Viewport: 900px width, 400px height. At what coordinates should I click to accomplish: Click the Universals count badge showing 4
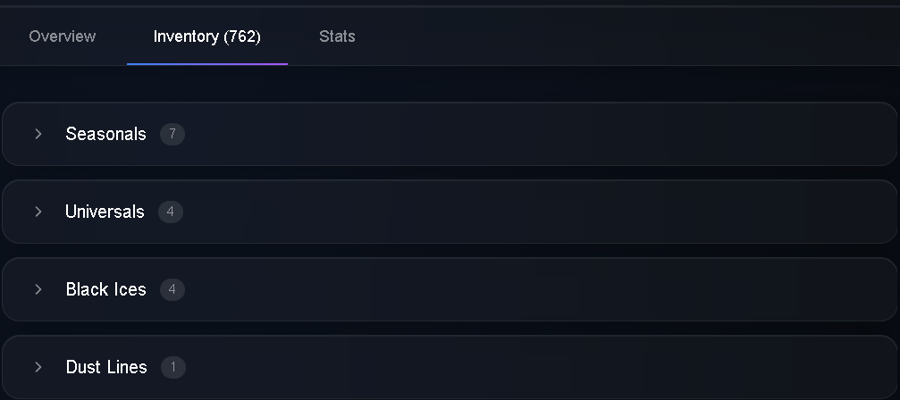[170, 212]
